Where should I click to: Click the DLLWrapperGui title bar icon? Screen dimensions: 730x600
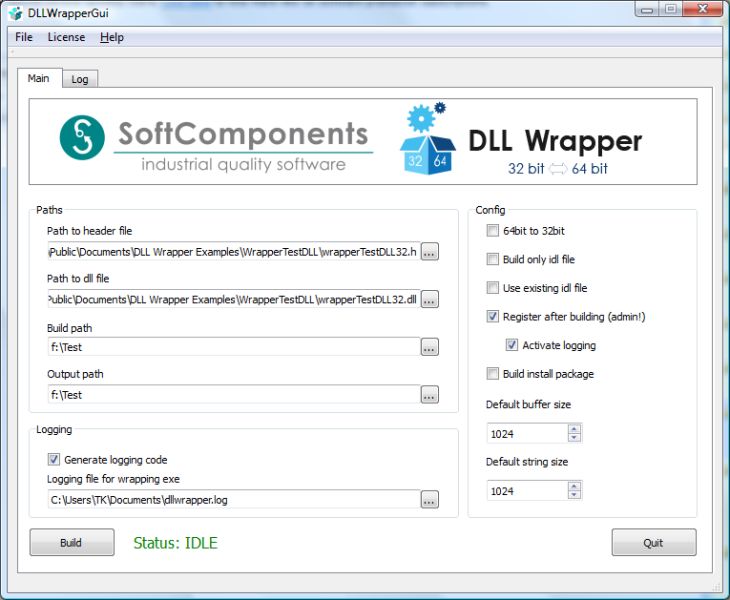pyautogui.click(x=15, y=13)
